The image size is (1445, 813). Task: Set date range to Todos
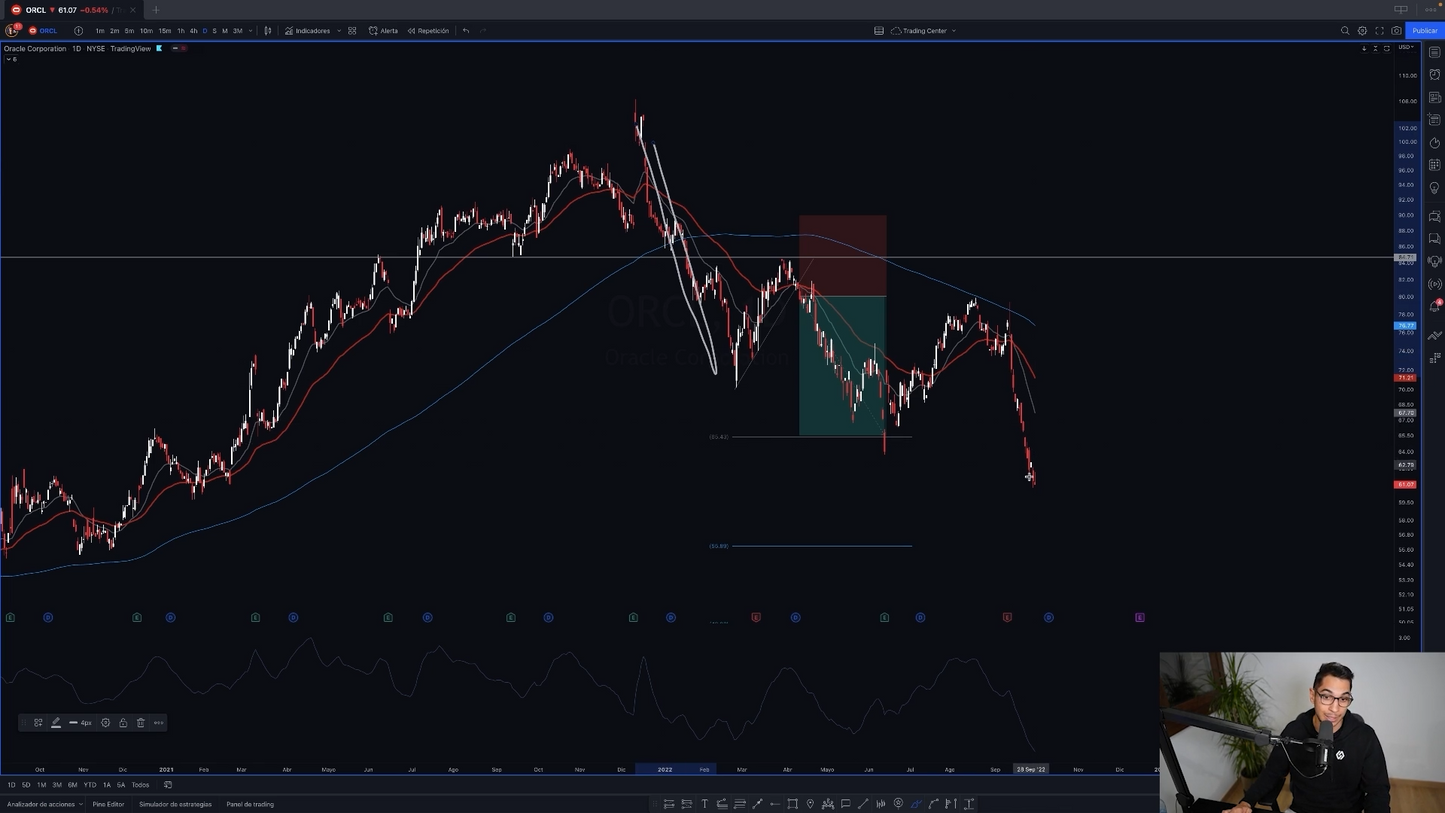[140, 785]
